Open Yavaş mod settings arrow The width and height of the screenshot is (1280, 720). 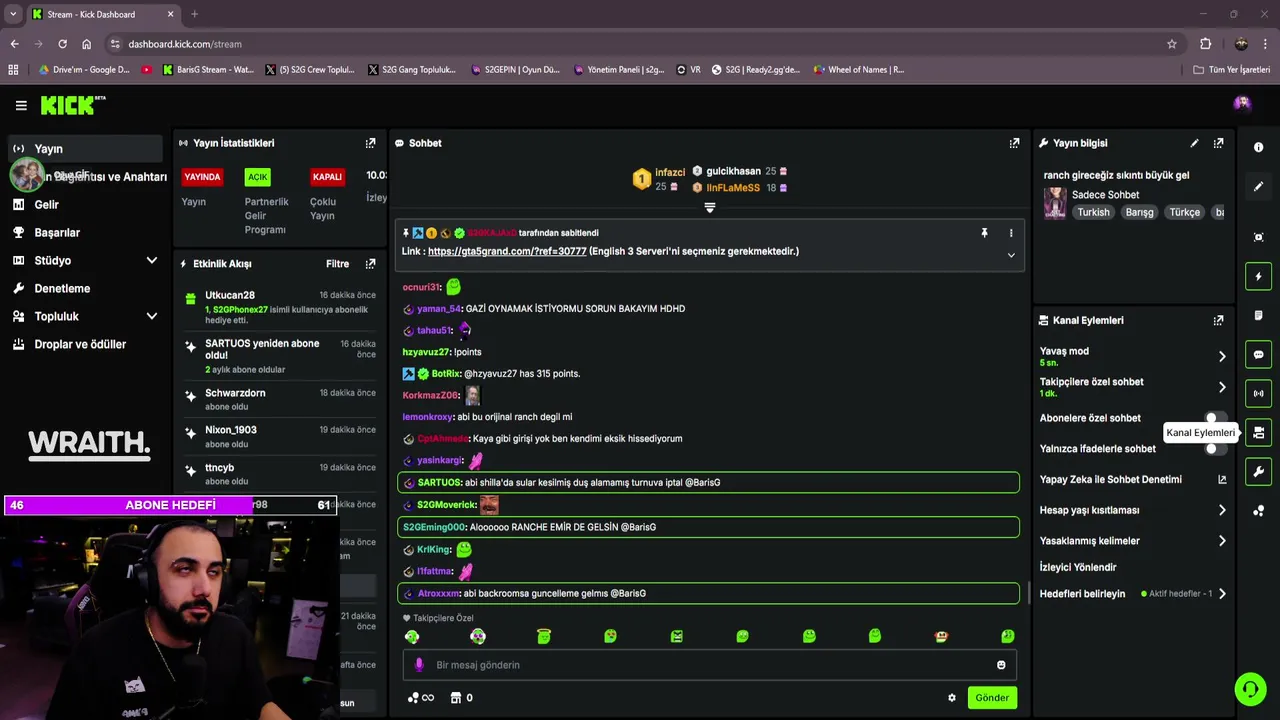pos(1221,356)
